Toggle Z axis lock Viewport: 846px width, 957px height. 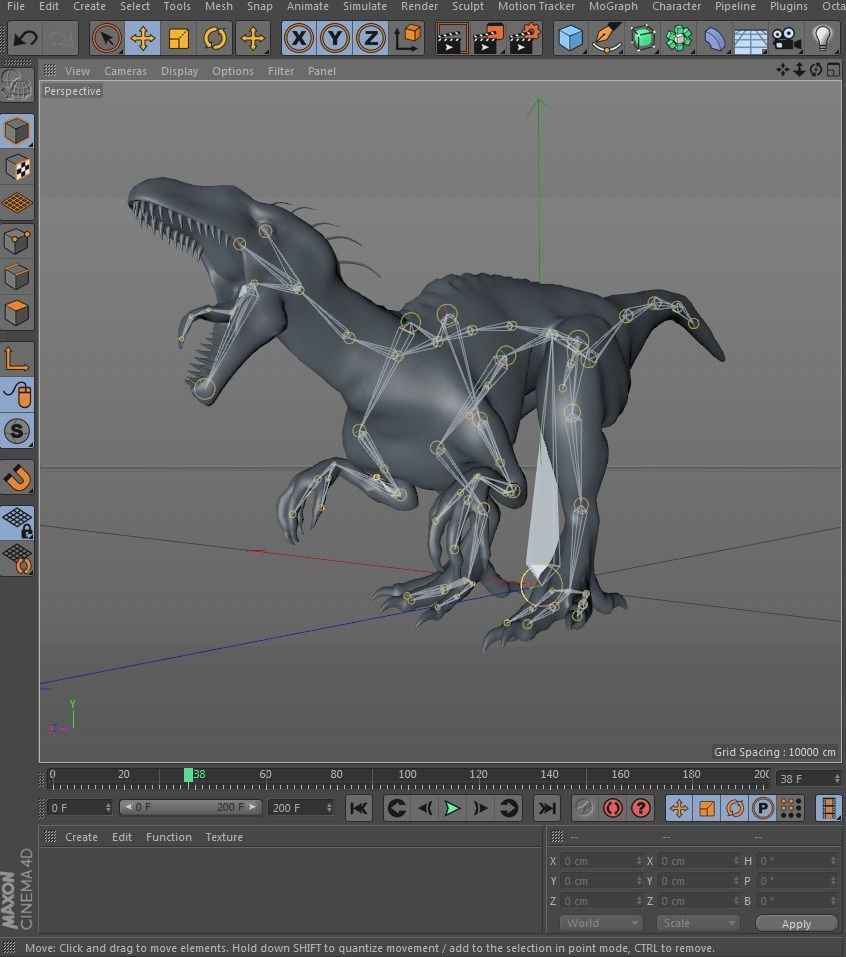371,38
